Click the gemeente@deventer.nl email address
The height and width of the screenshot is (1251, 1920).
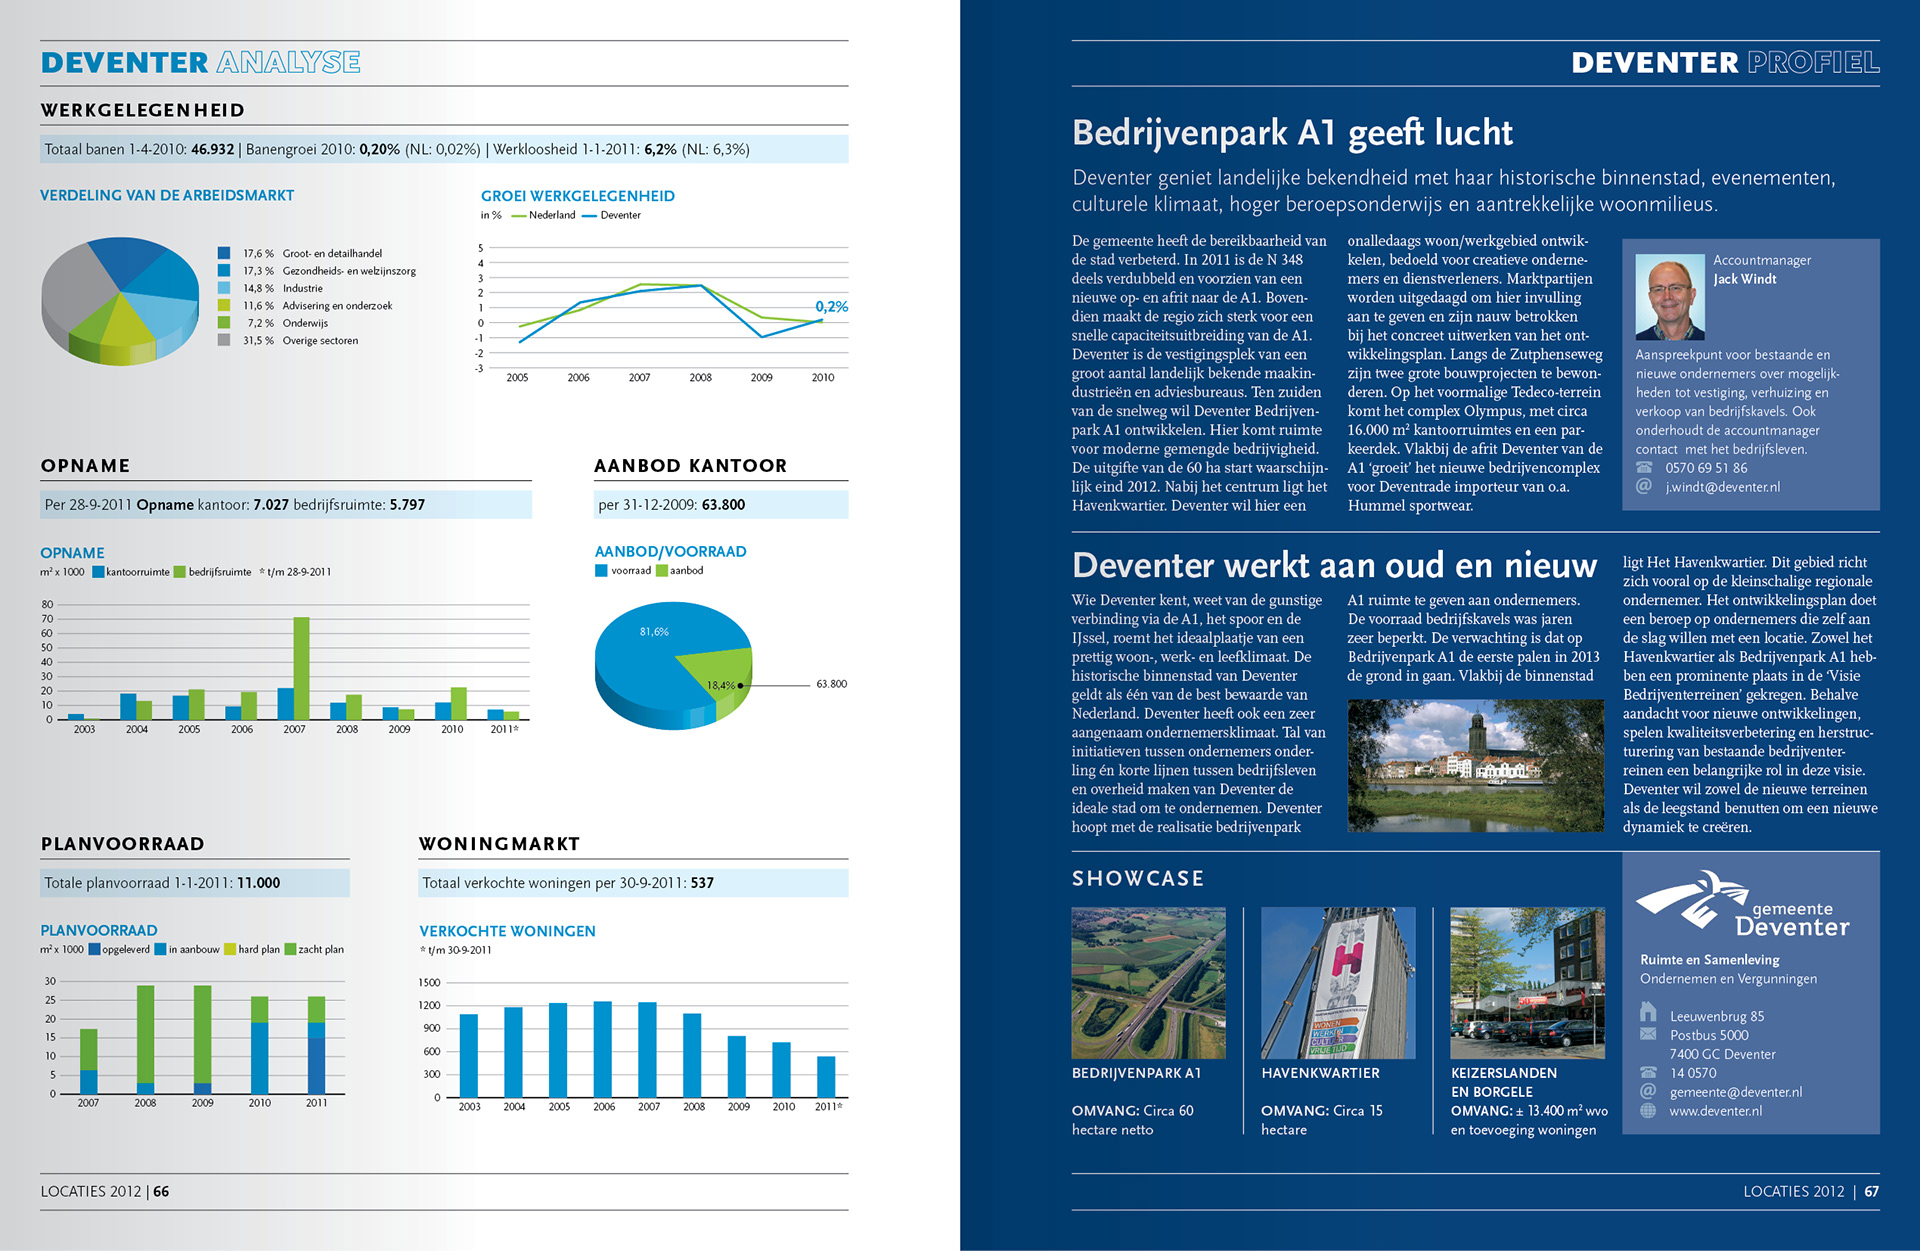(1735, 1092)
